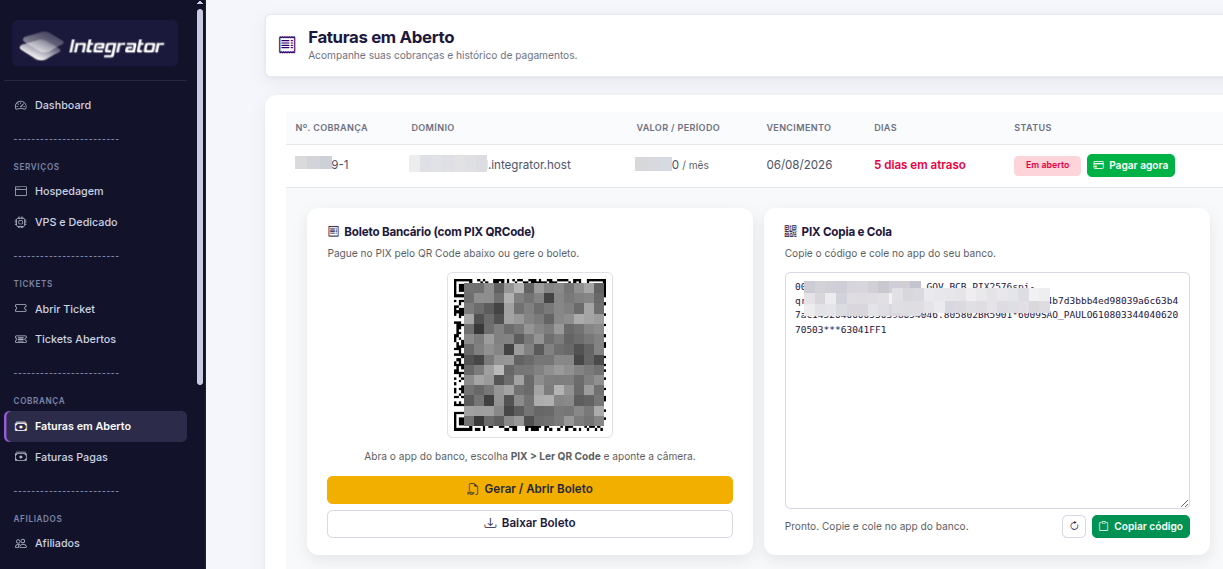The width and height of the screenshot is (1223, 569).
Task: Click the Faturas em Aberto page title
Action: pyautogui.click(x=381, y=37)
